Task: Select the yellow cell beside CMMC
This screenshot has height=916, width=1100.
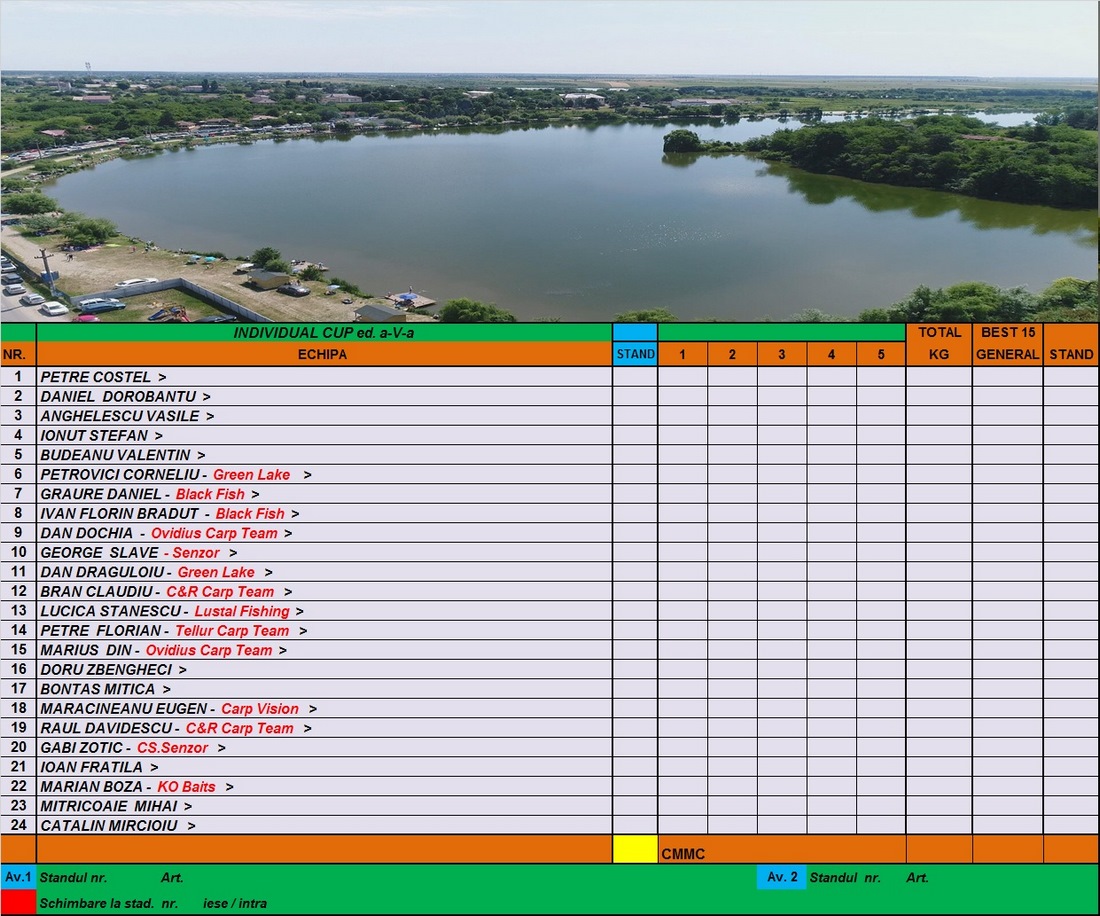Action: click(x=635, y=849)
